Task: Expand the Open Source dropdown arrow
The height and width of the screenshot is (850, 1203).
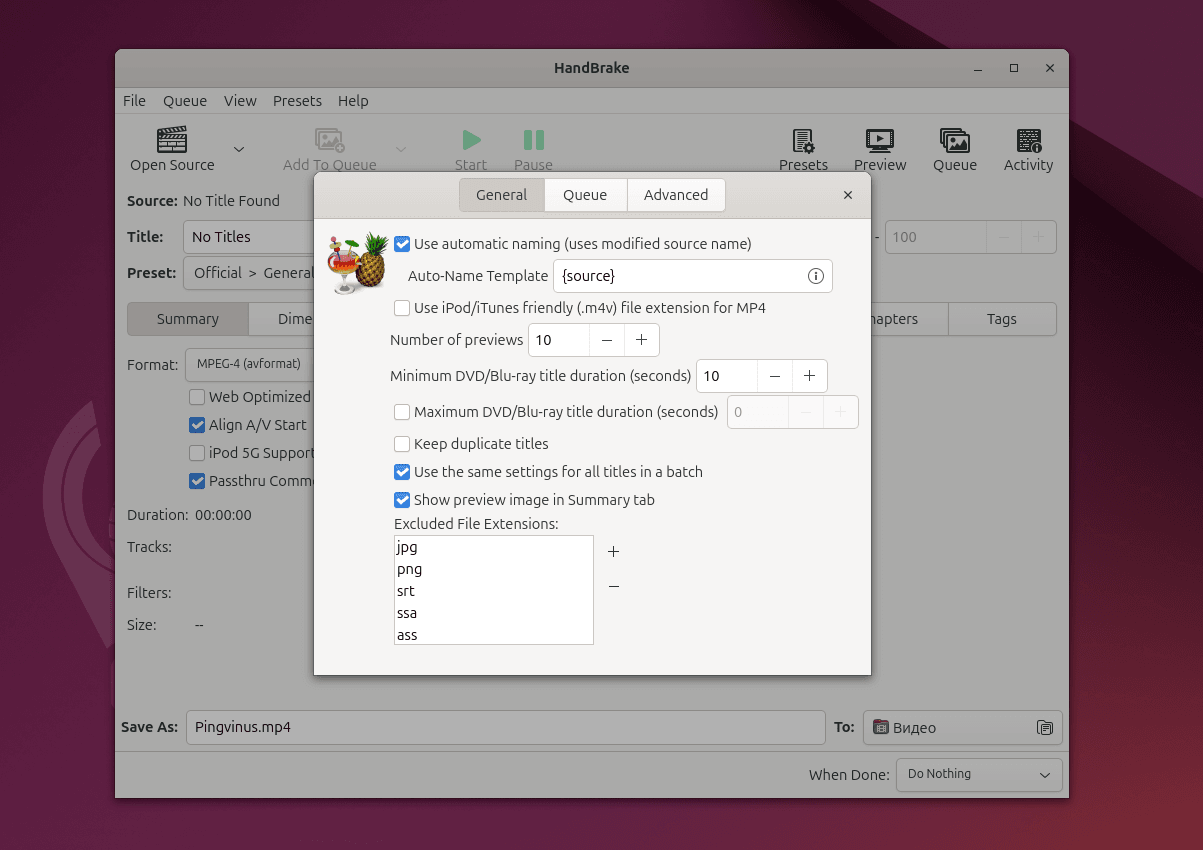Action: pyautogui.click(x=239, y=150)
